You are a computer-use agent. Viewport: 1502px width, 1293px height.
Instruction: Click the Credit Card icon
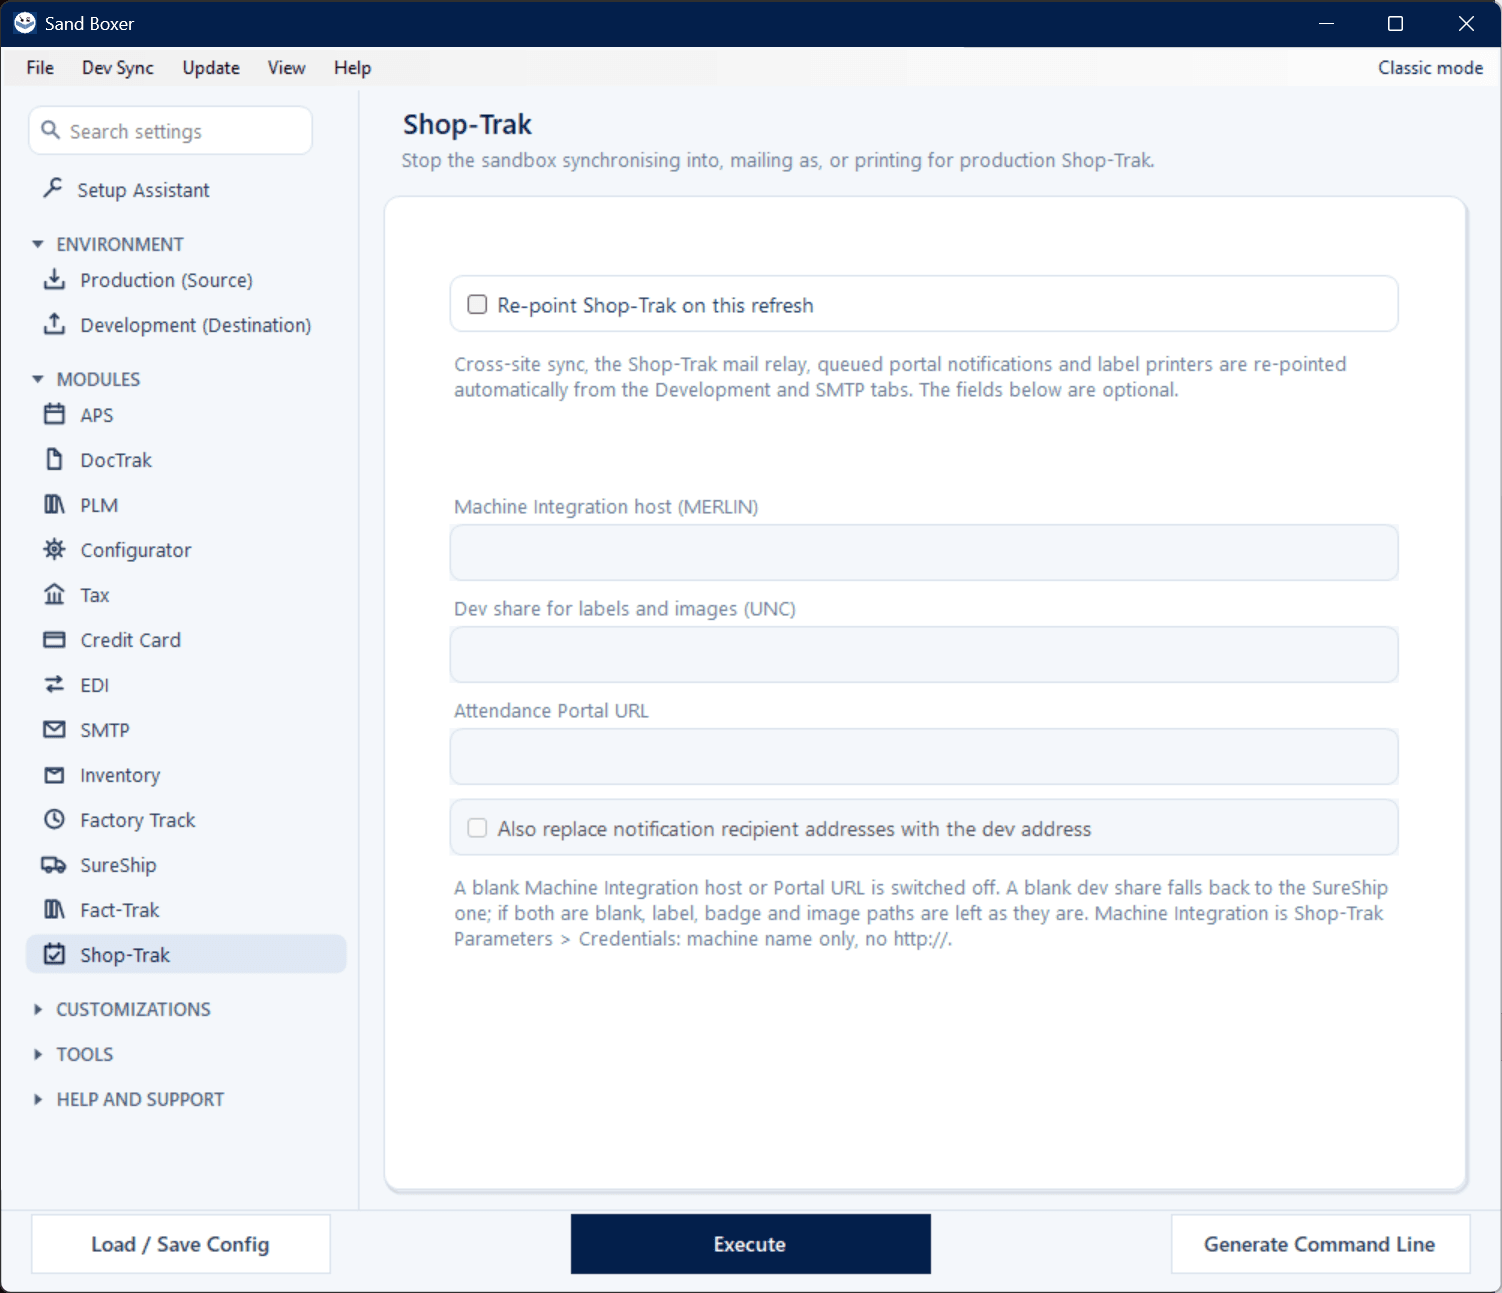[55, 639]
